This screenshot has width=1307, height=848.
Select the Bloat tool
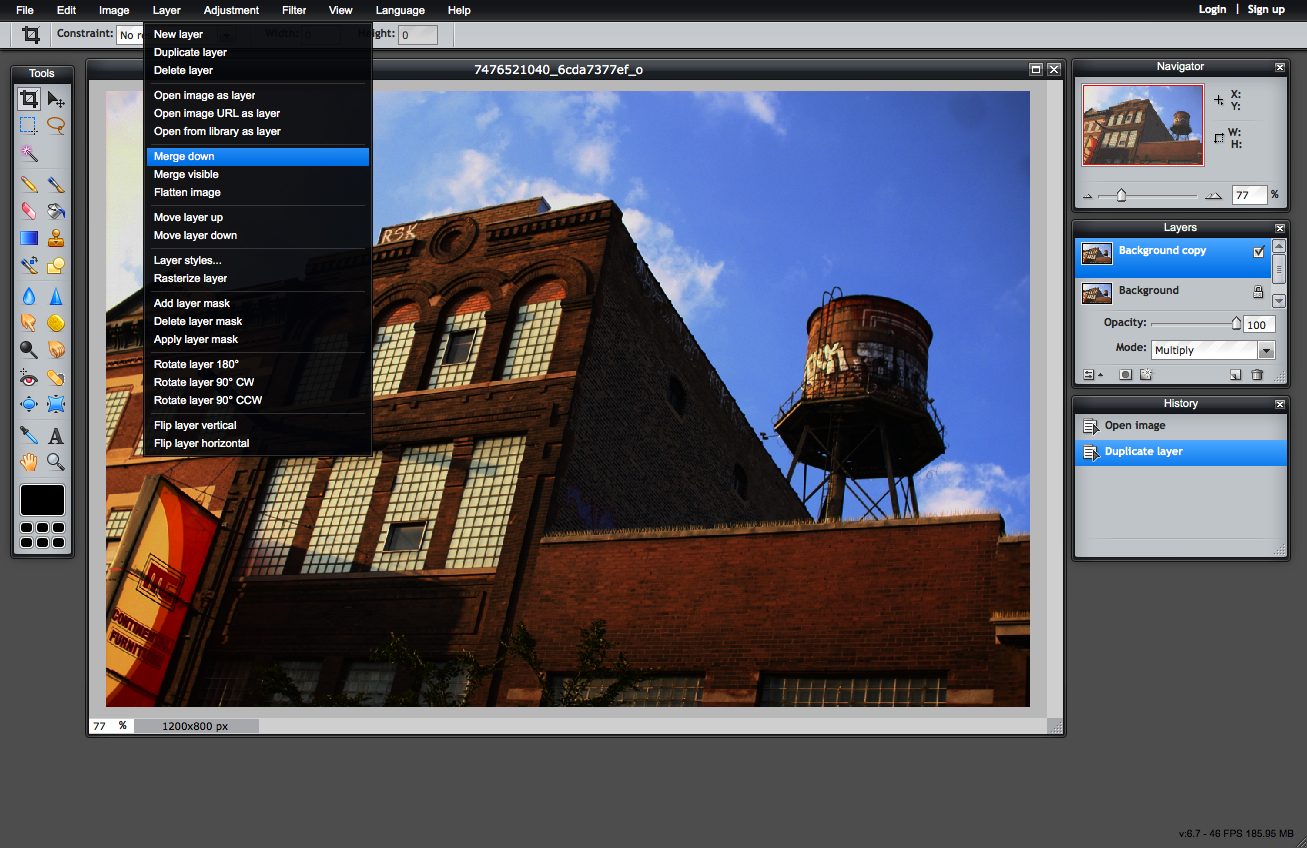coord(29,405)
